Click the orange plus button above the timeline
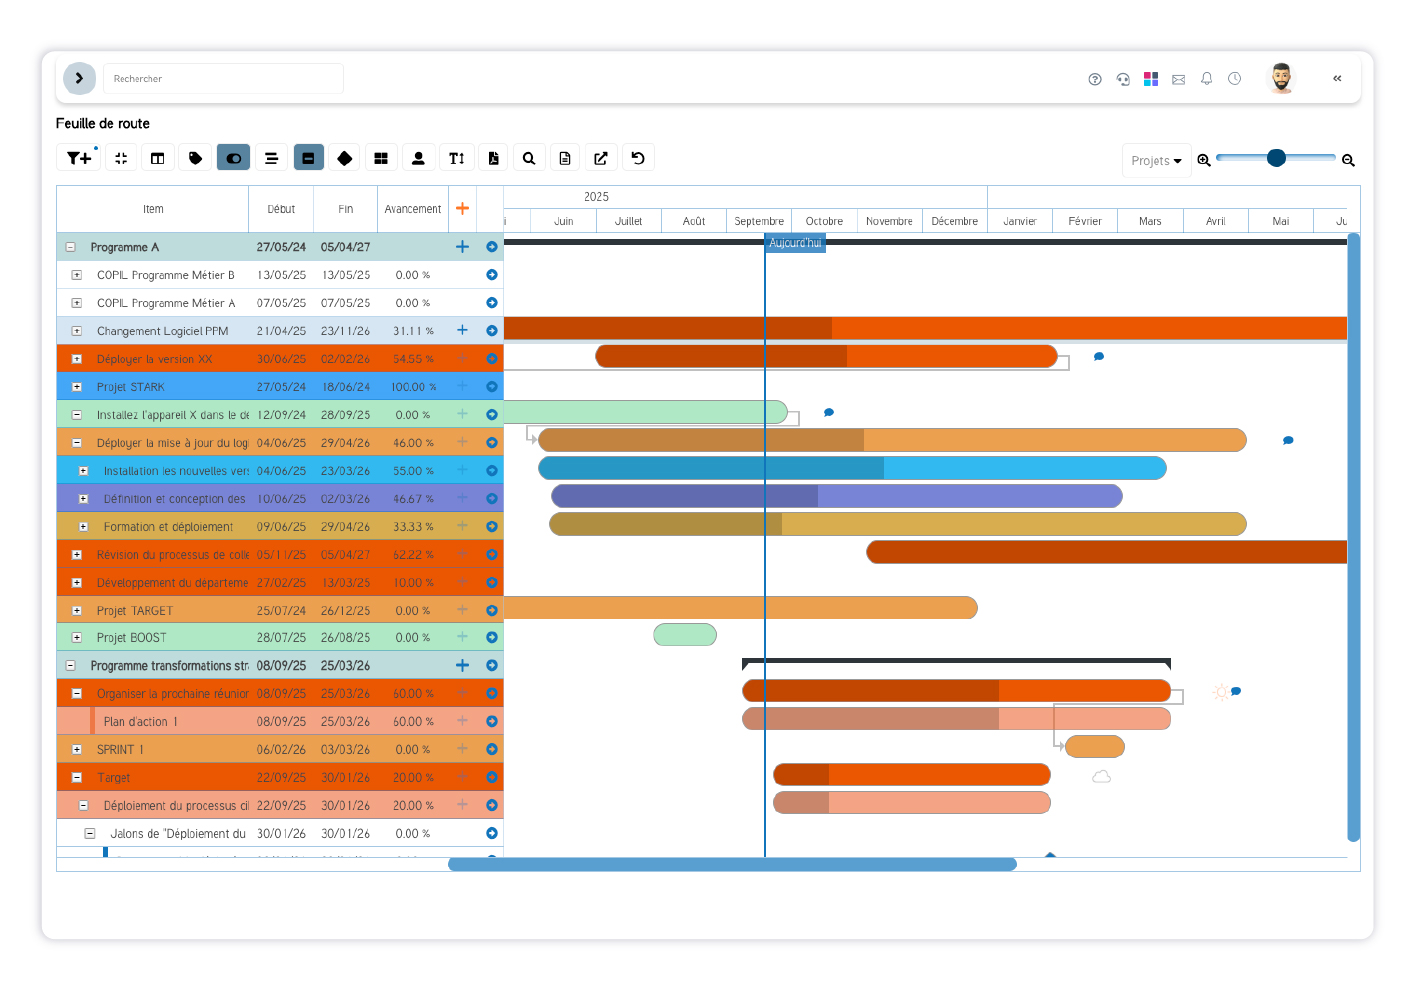The image size is (1415, 990). 462,208
